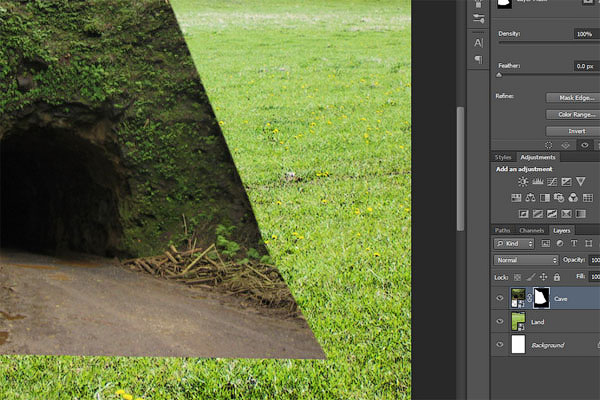Add a Levels adjustment layer
This screenshot has width=600, height=400.
tap(538, 182)
